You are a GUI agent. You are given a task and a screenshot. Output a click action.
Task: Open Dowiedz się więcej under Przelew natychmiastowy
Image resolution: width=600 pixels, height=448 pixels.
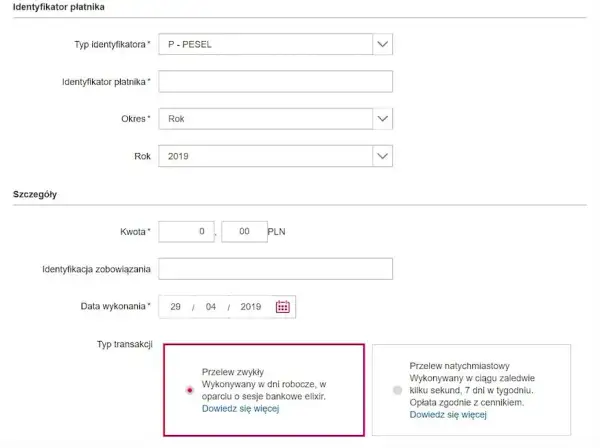pyautogui.click(x=448, y=415)
